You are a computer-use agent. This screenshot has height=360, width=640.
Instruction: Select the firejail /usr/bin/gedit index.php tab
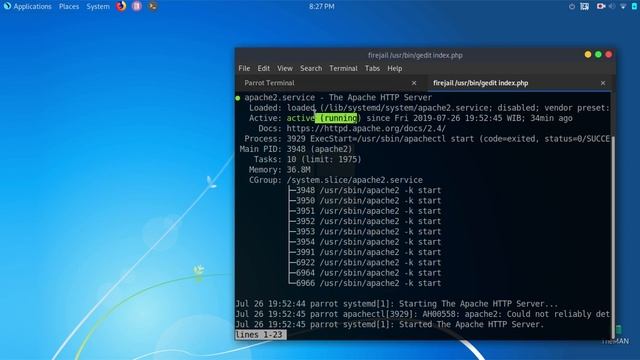pos(520,83)
